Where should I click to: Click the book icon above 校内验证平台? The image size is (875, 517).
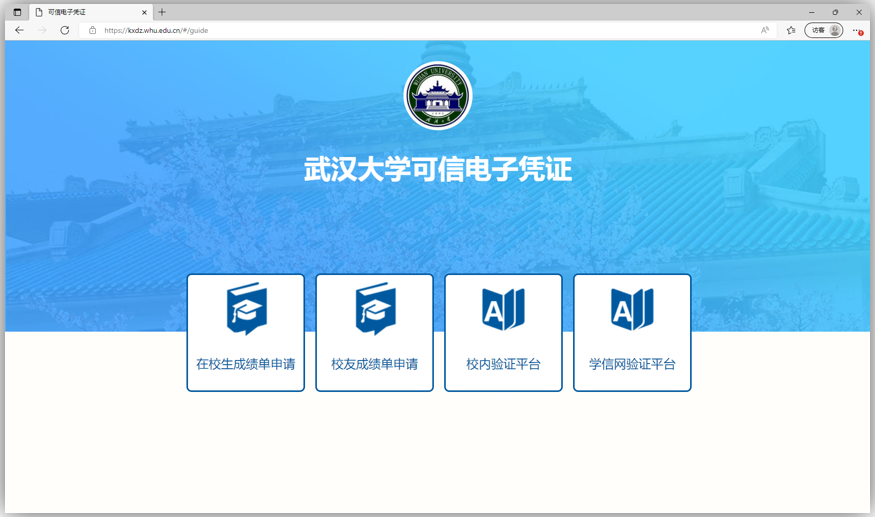point(503,309)
